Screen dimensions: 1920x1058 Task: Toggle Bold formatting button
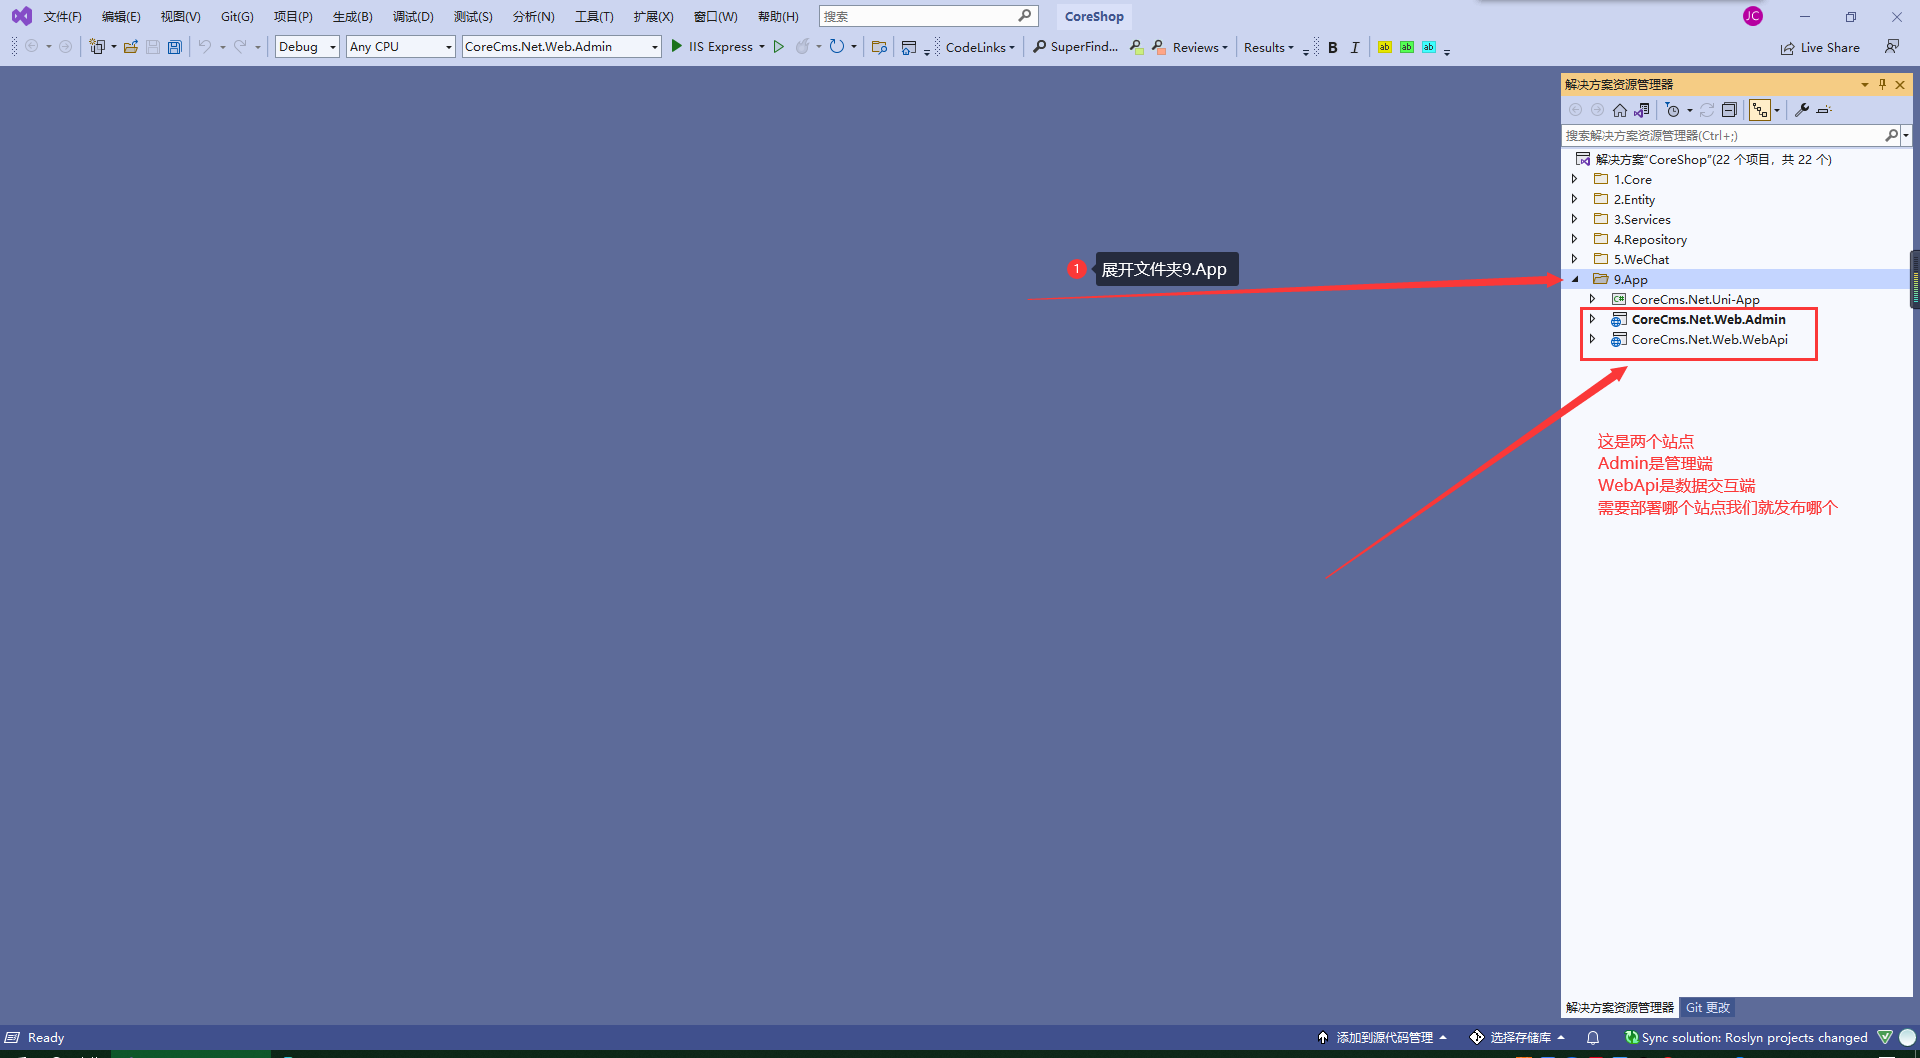(1333, 47)
